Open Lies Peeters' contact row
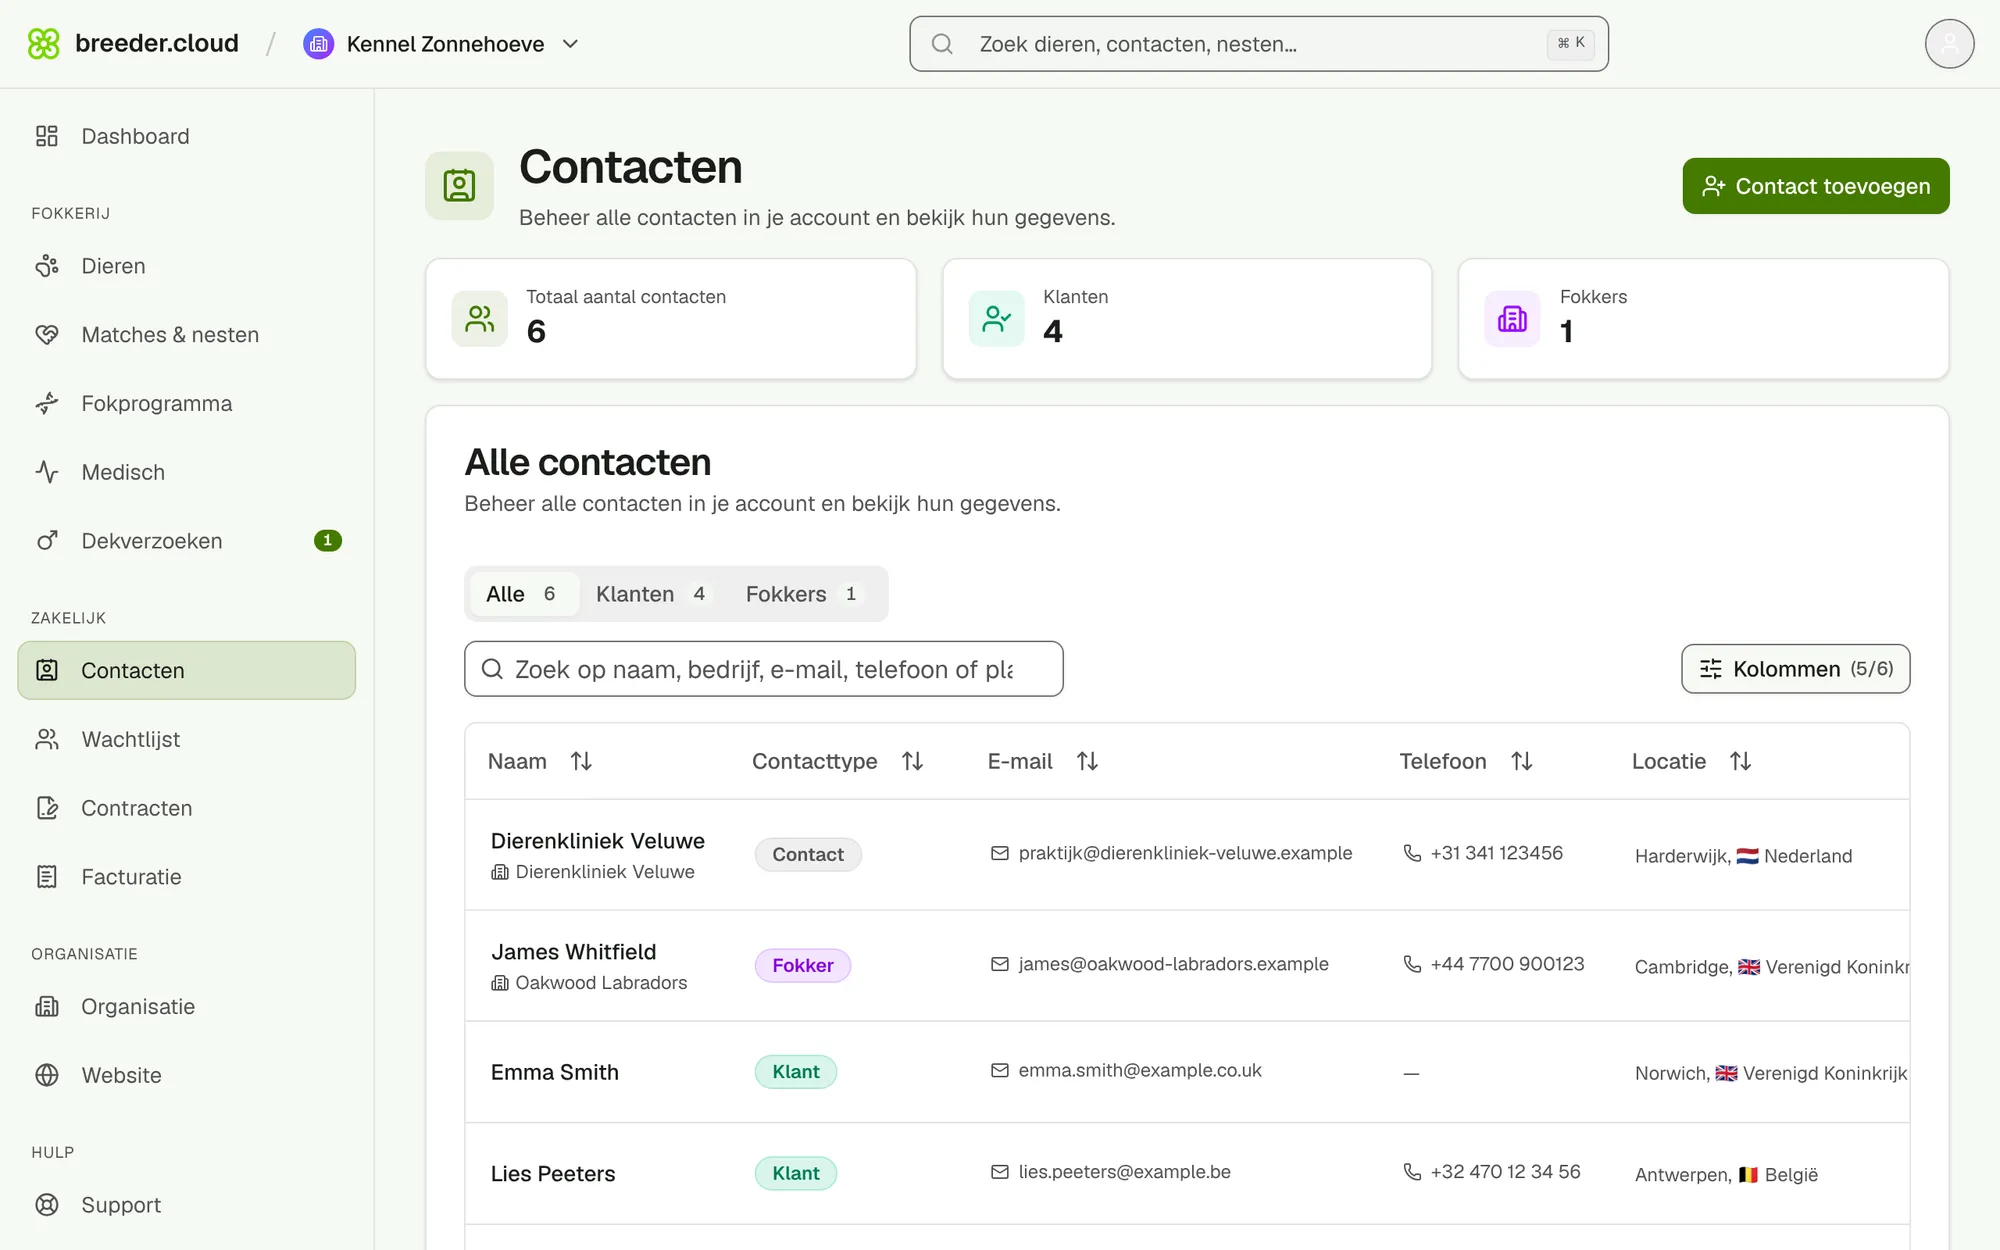This screenshot has height=1250, width=2000. pyautogui.click(x=1187, y=1174)
